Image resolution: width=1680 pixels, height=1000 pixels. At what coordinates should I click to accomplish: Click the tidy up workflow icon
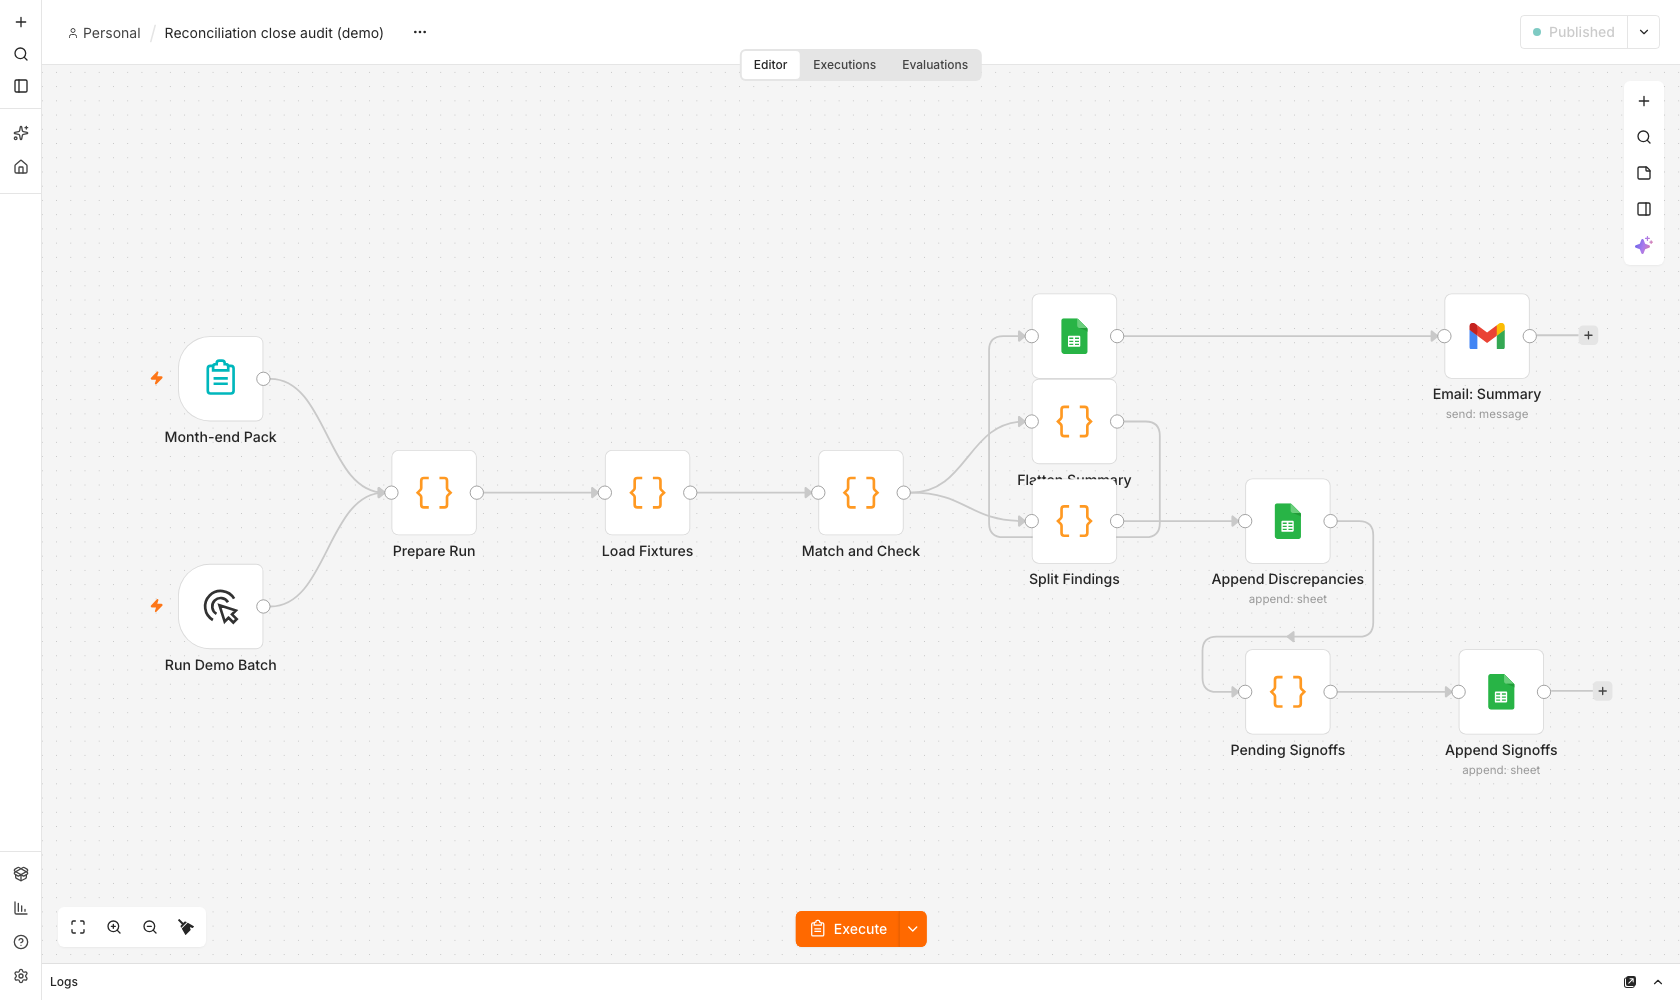pos(186,927)
